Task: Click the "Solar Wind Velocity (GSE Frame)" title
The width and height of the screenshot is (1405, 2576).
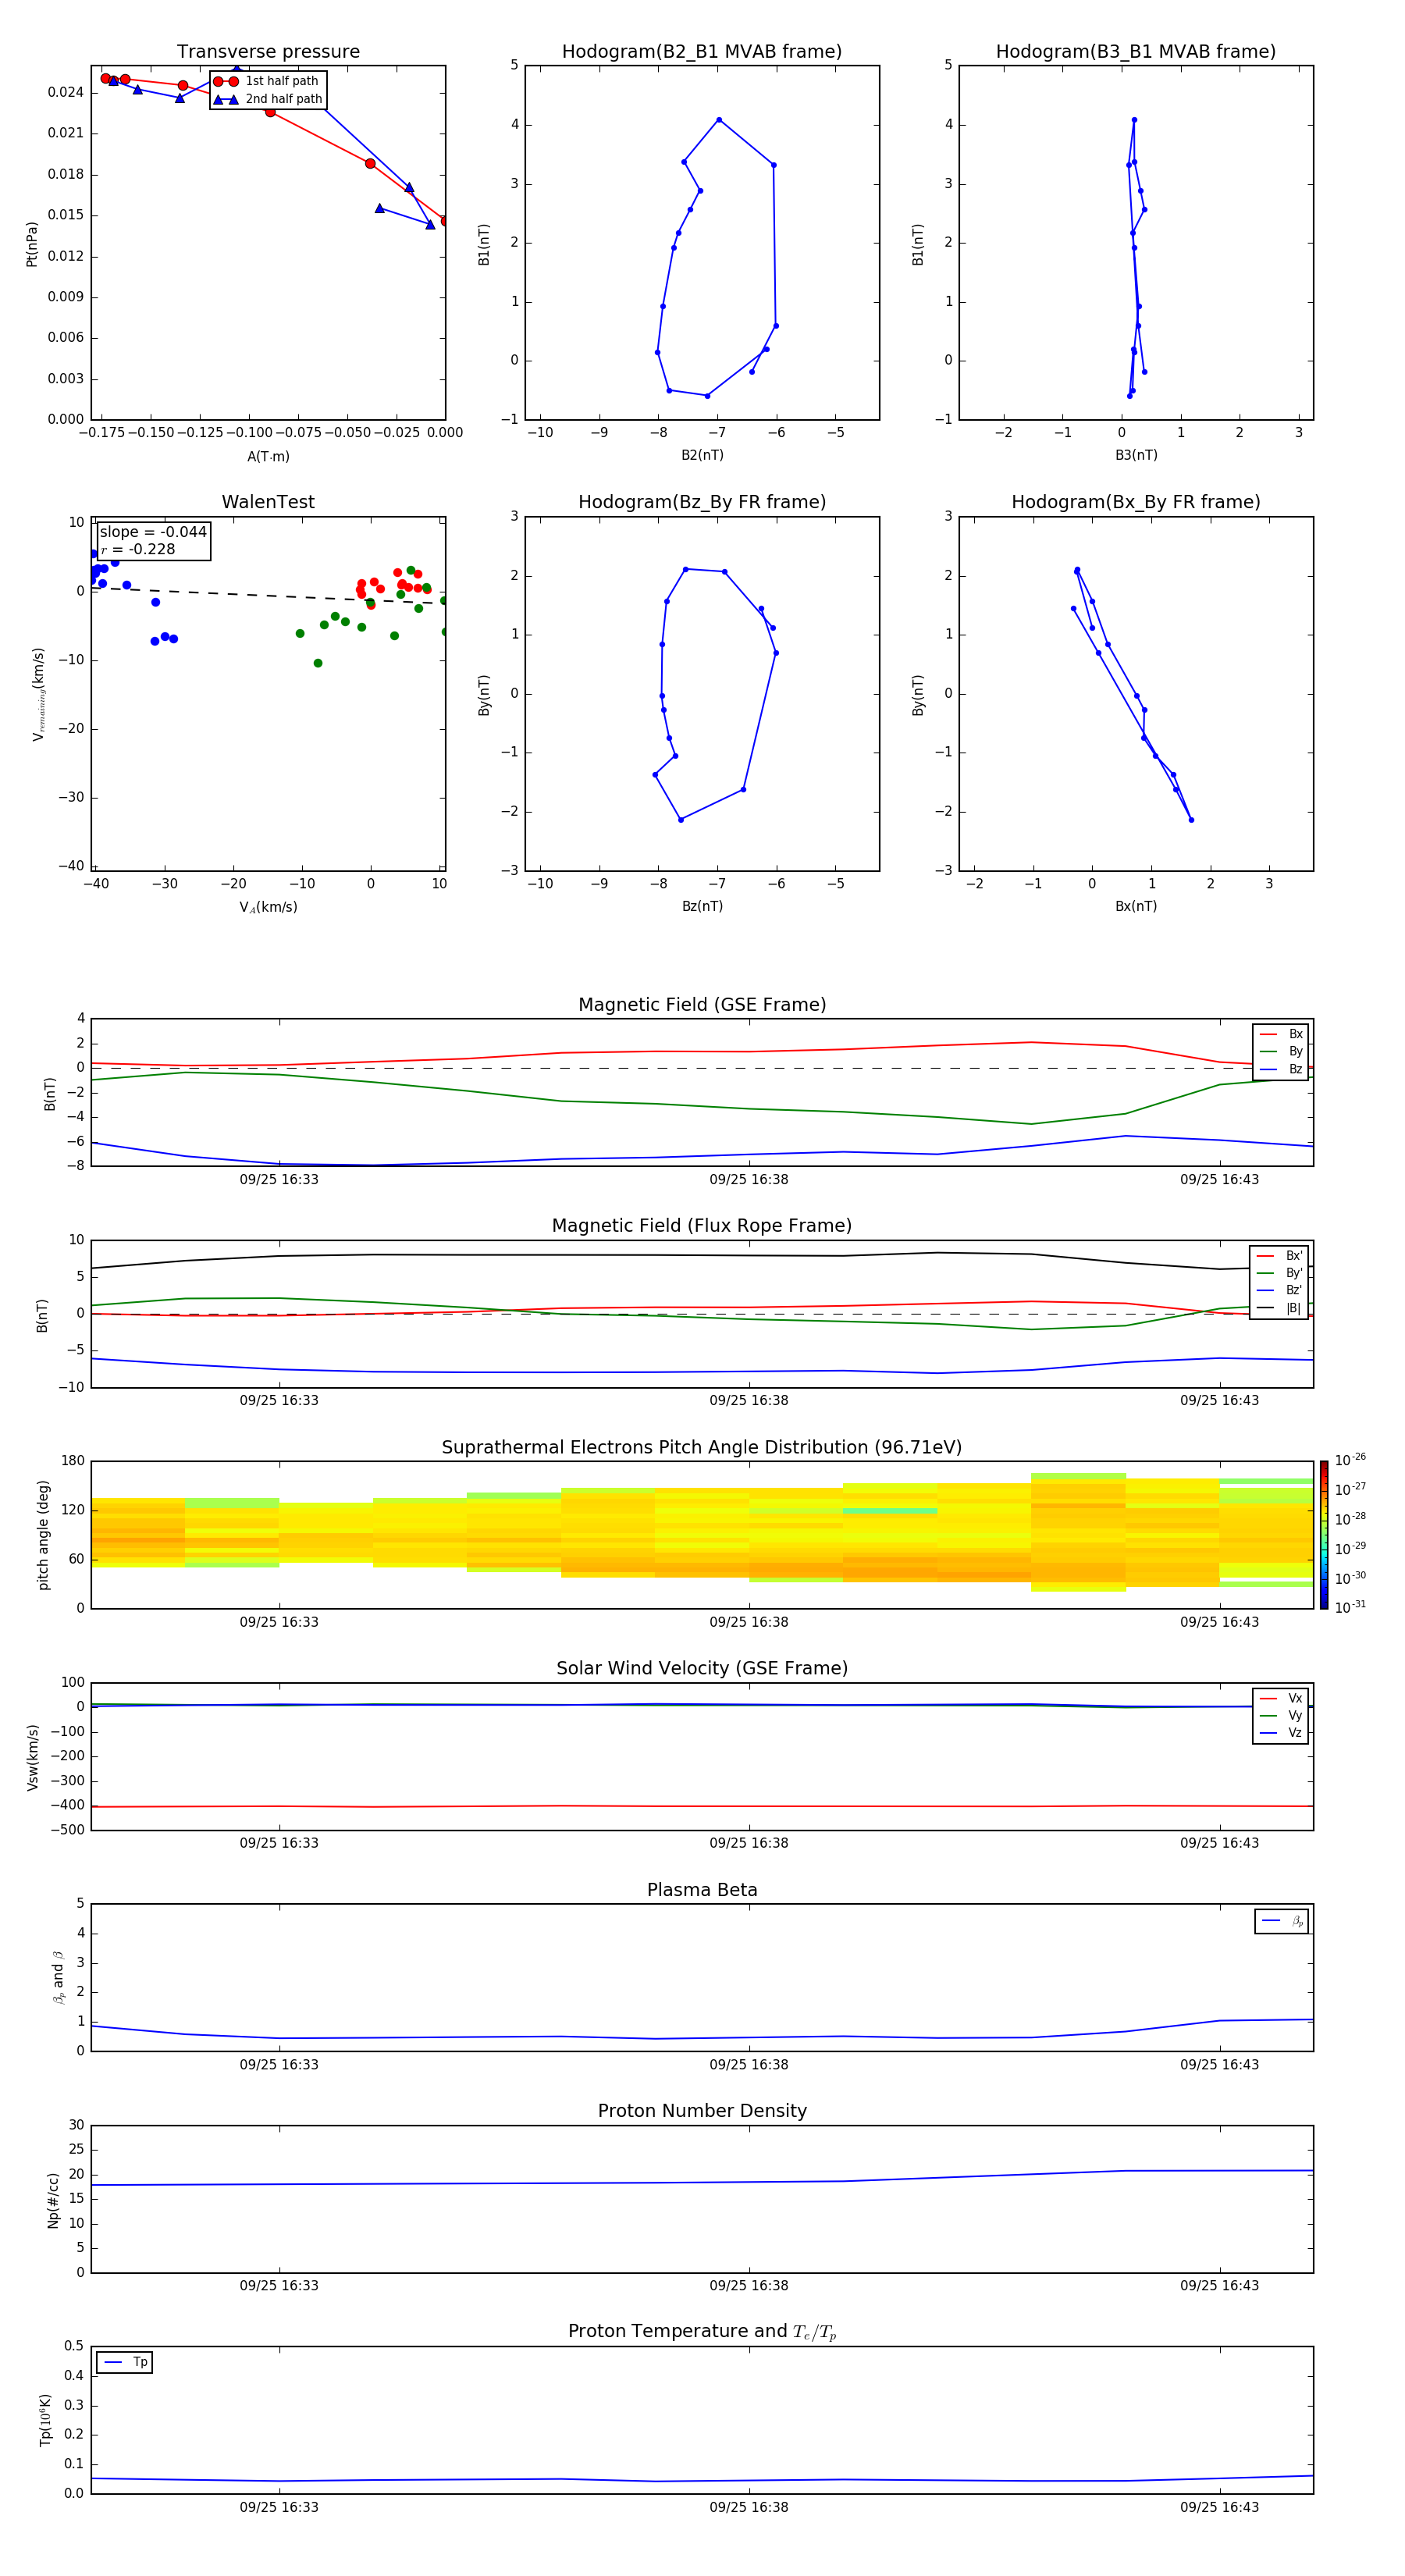Action: (702, 1669)
